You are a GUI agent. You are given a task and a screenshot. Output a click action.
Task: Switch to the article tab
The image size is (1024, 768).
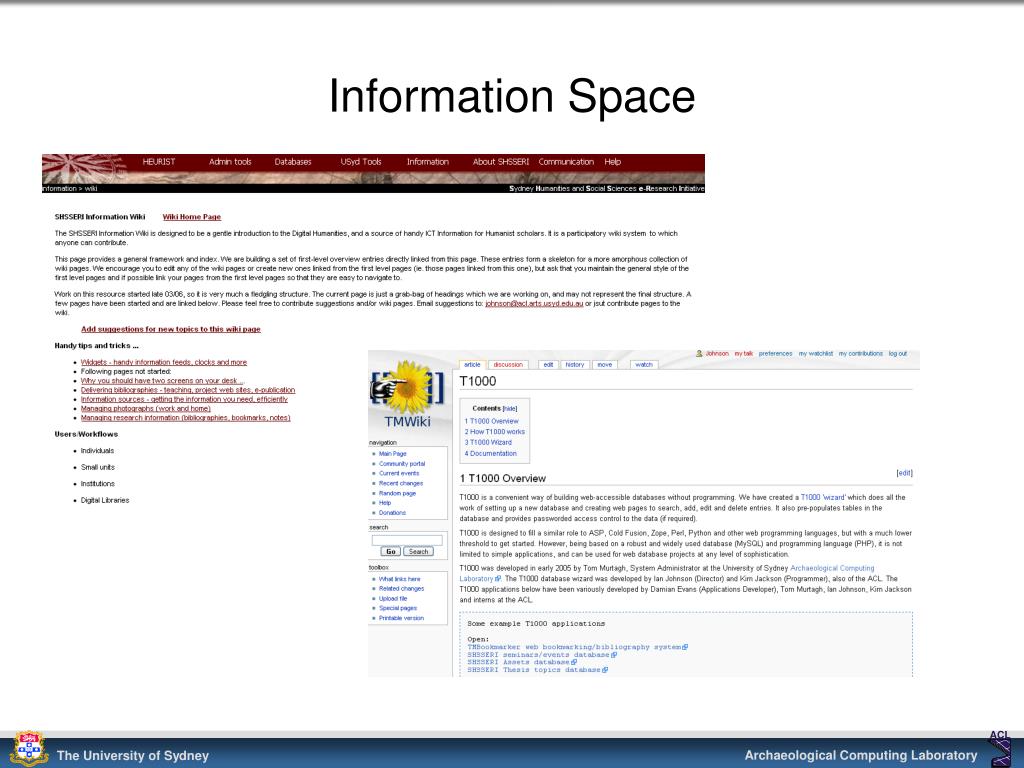point(472,365)
